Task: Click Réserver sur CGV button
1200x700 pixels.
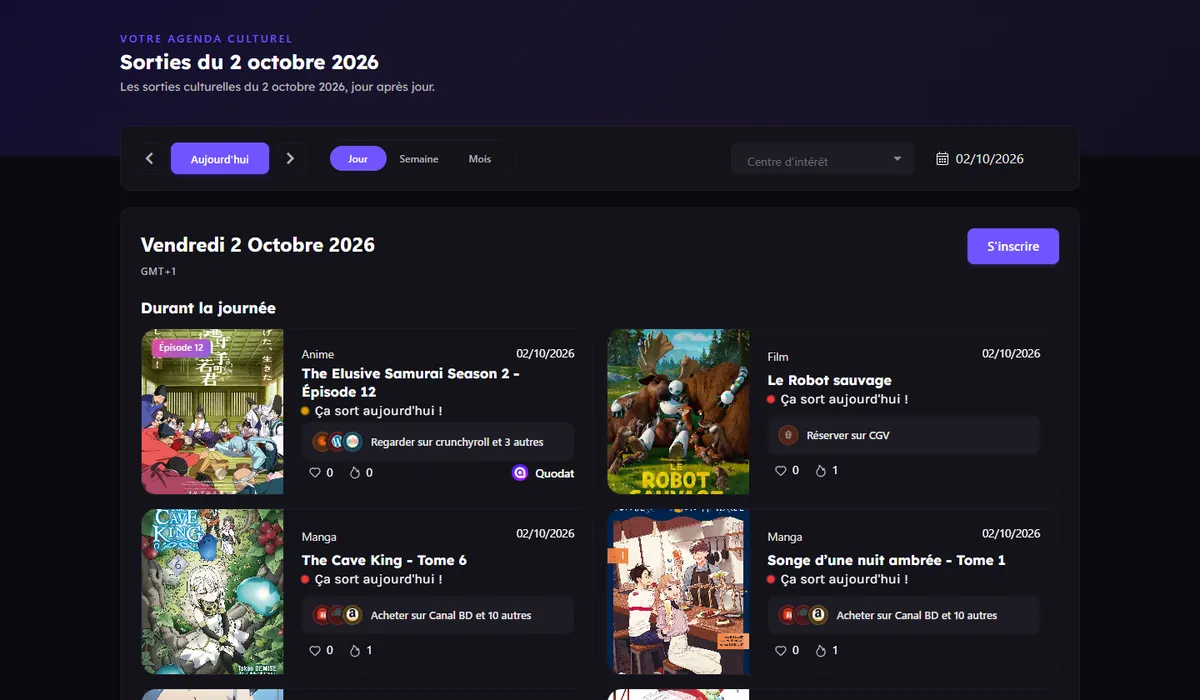Action: pos(904,435)
